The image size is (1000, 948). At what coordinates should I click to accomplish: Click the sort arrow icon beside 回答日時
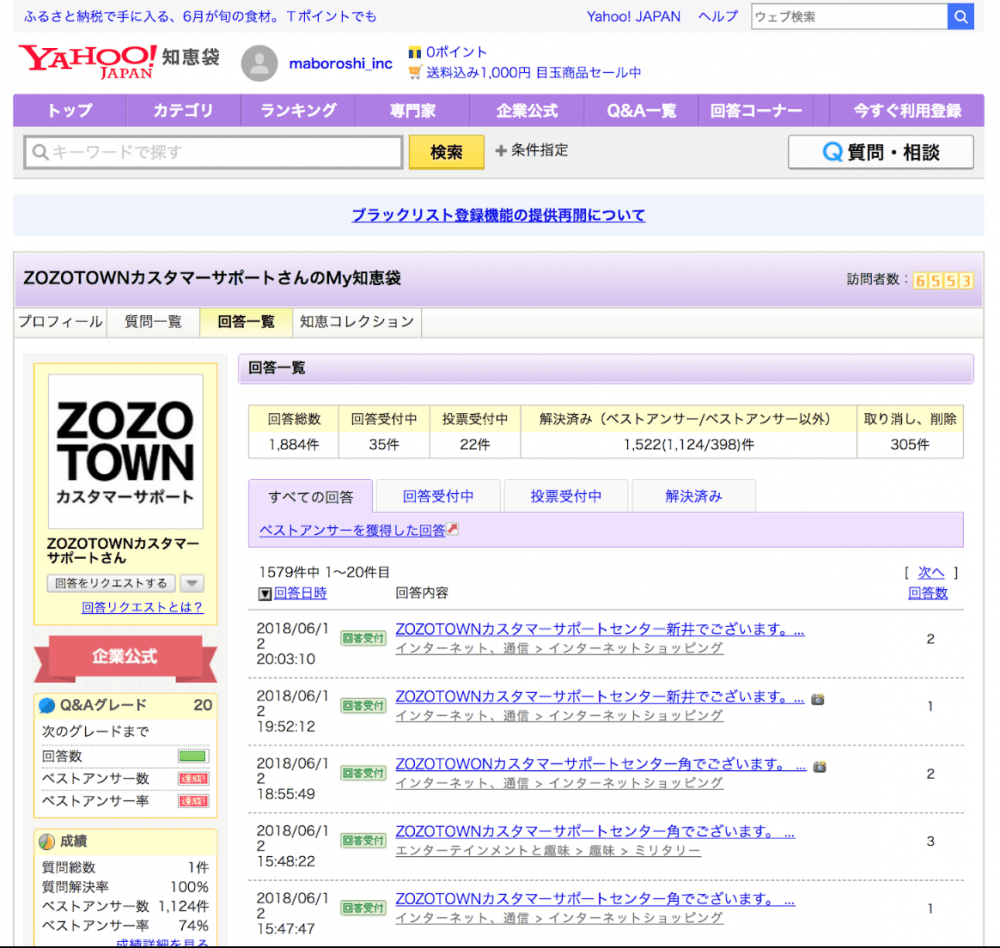pos(265,594)
